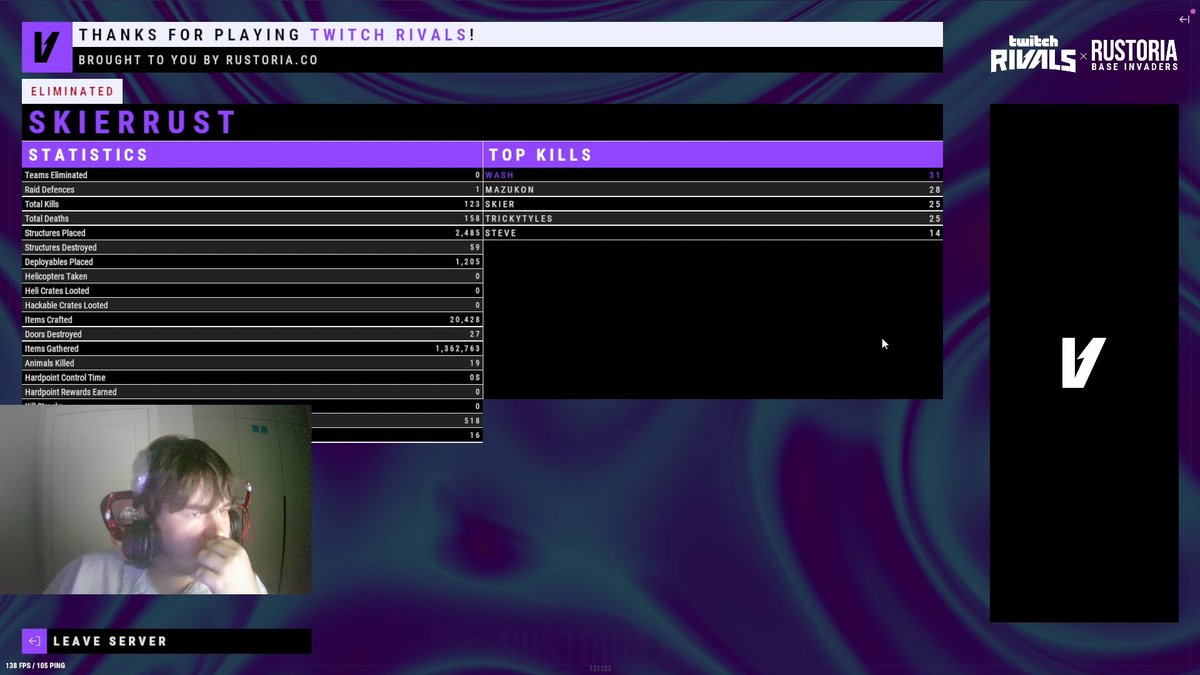1200x675 pixels.
Task: Select the Helicopters Taken row
Action: [252, 276]
